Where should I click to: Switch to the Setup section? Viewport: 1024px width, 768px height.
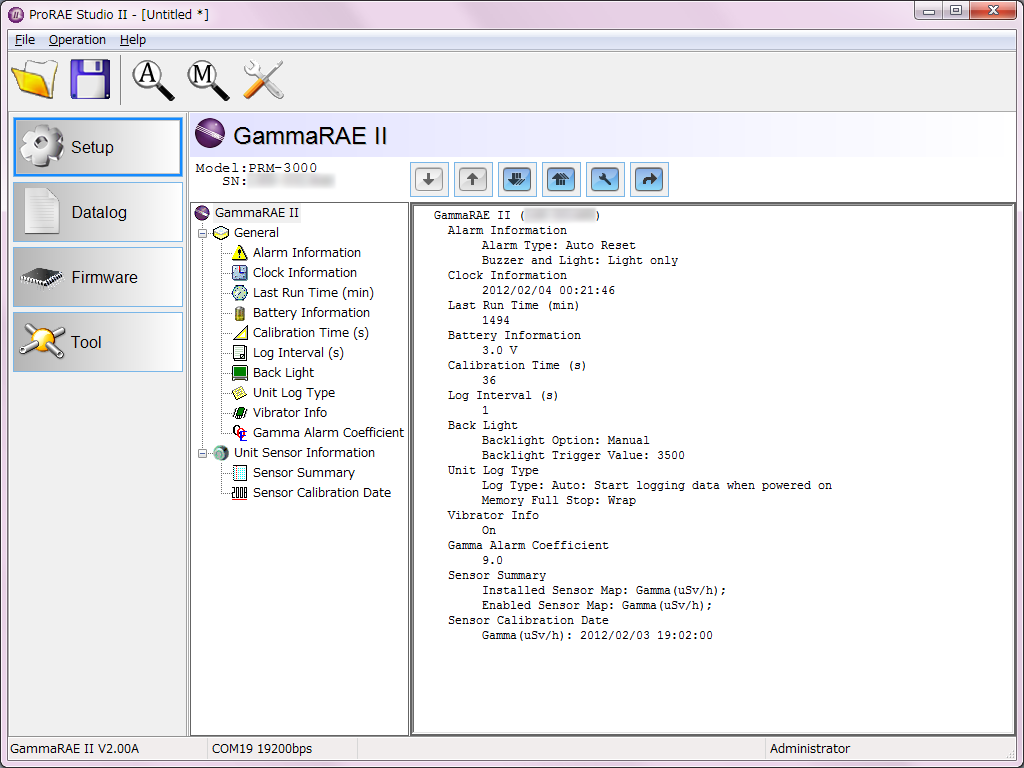click(x=98, y=147)
